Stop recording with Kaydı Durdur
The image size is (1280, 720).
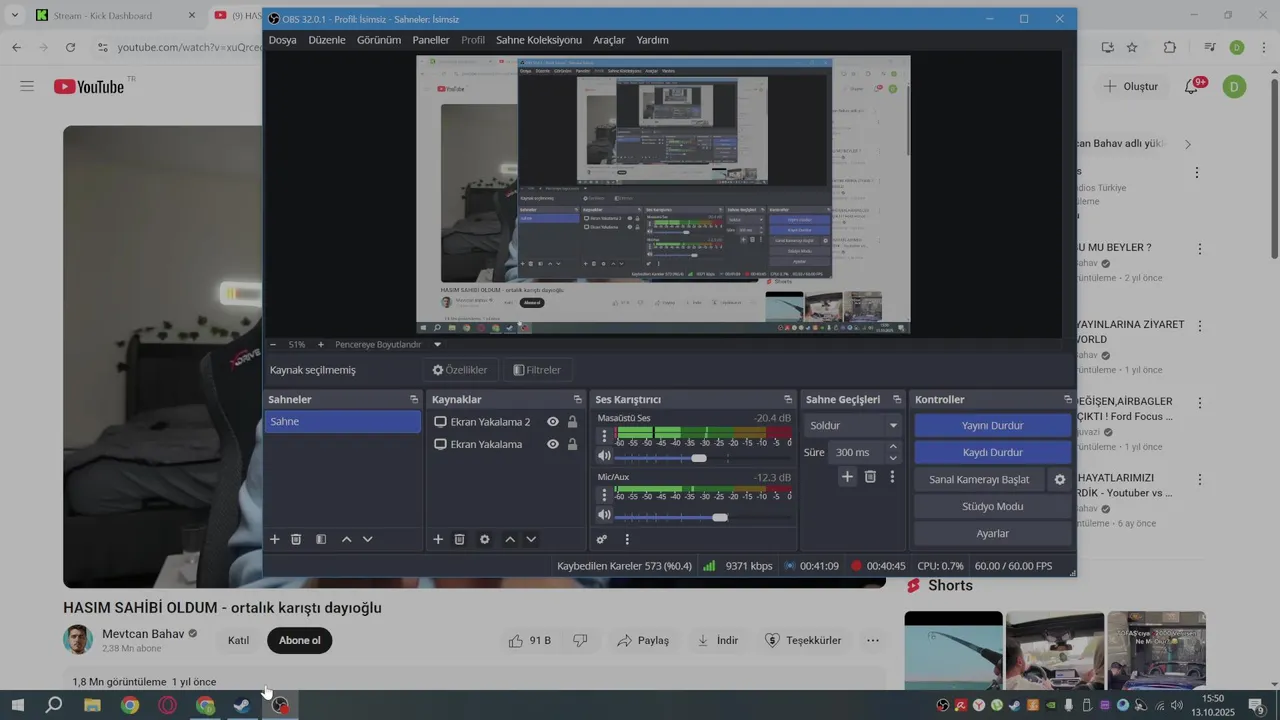(993, 452)
